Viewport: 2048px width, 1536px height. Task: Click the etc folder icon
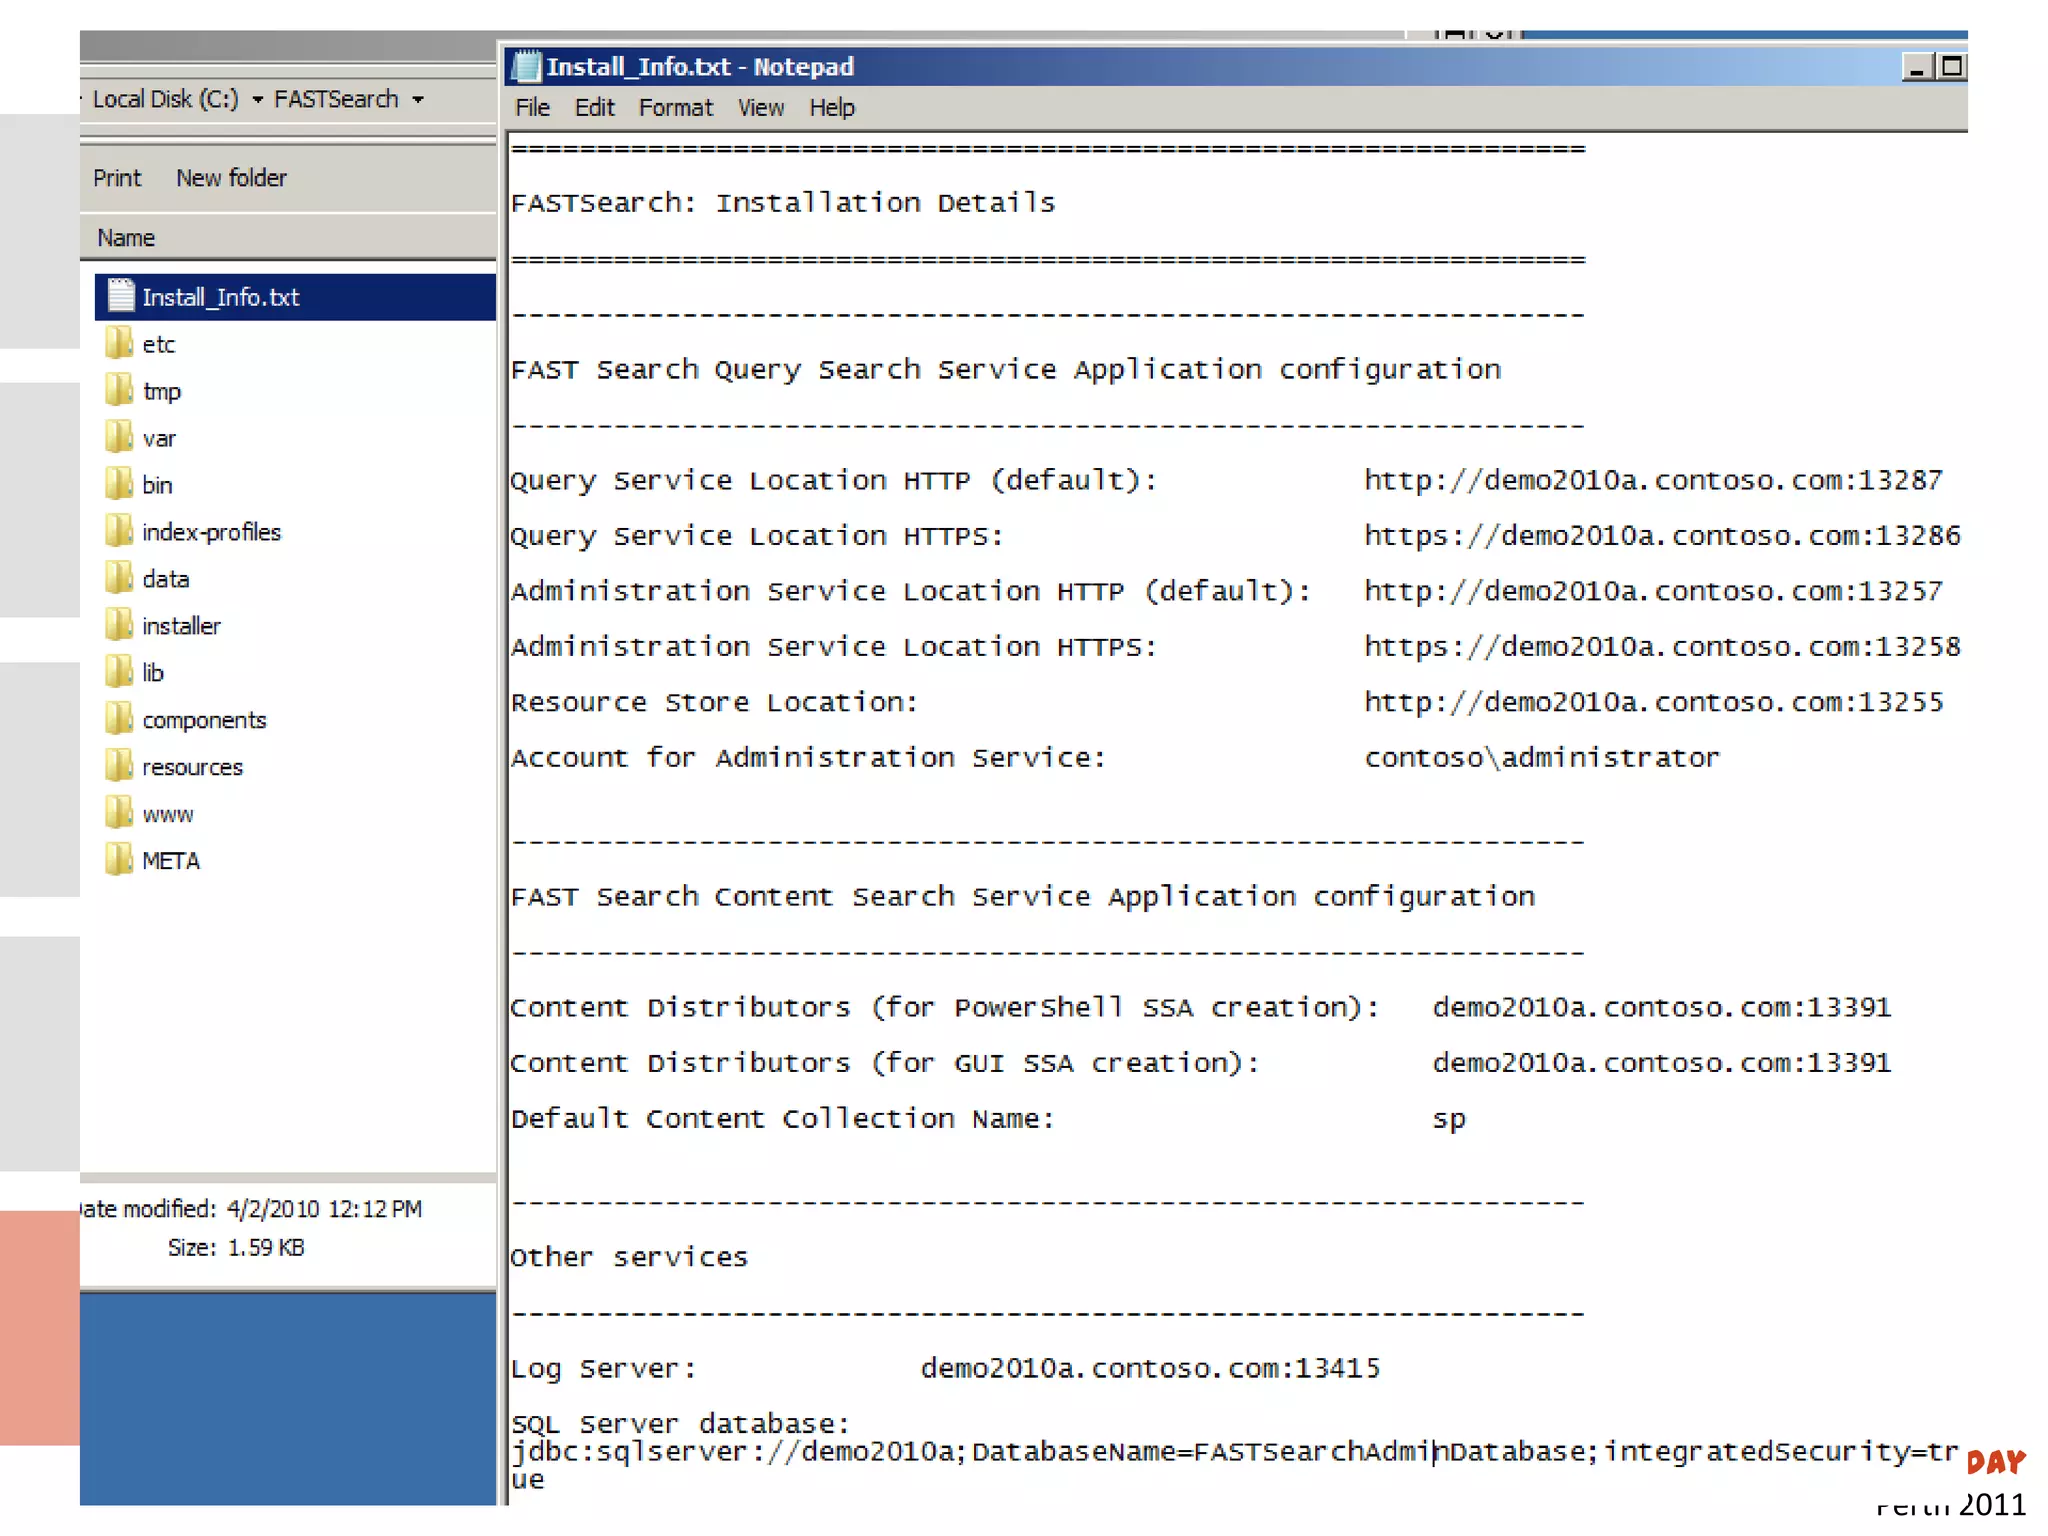click(119, 343)
